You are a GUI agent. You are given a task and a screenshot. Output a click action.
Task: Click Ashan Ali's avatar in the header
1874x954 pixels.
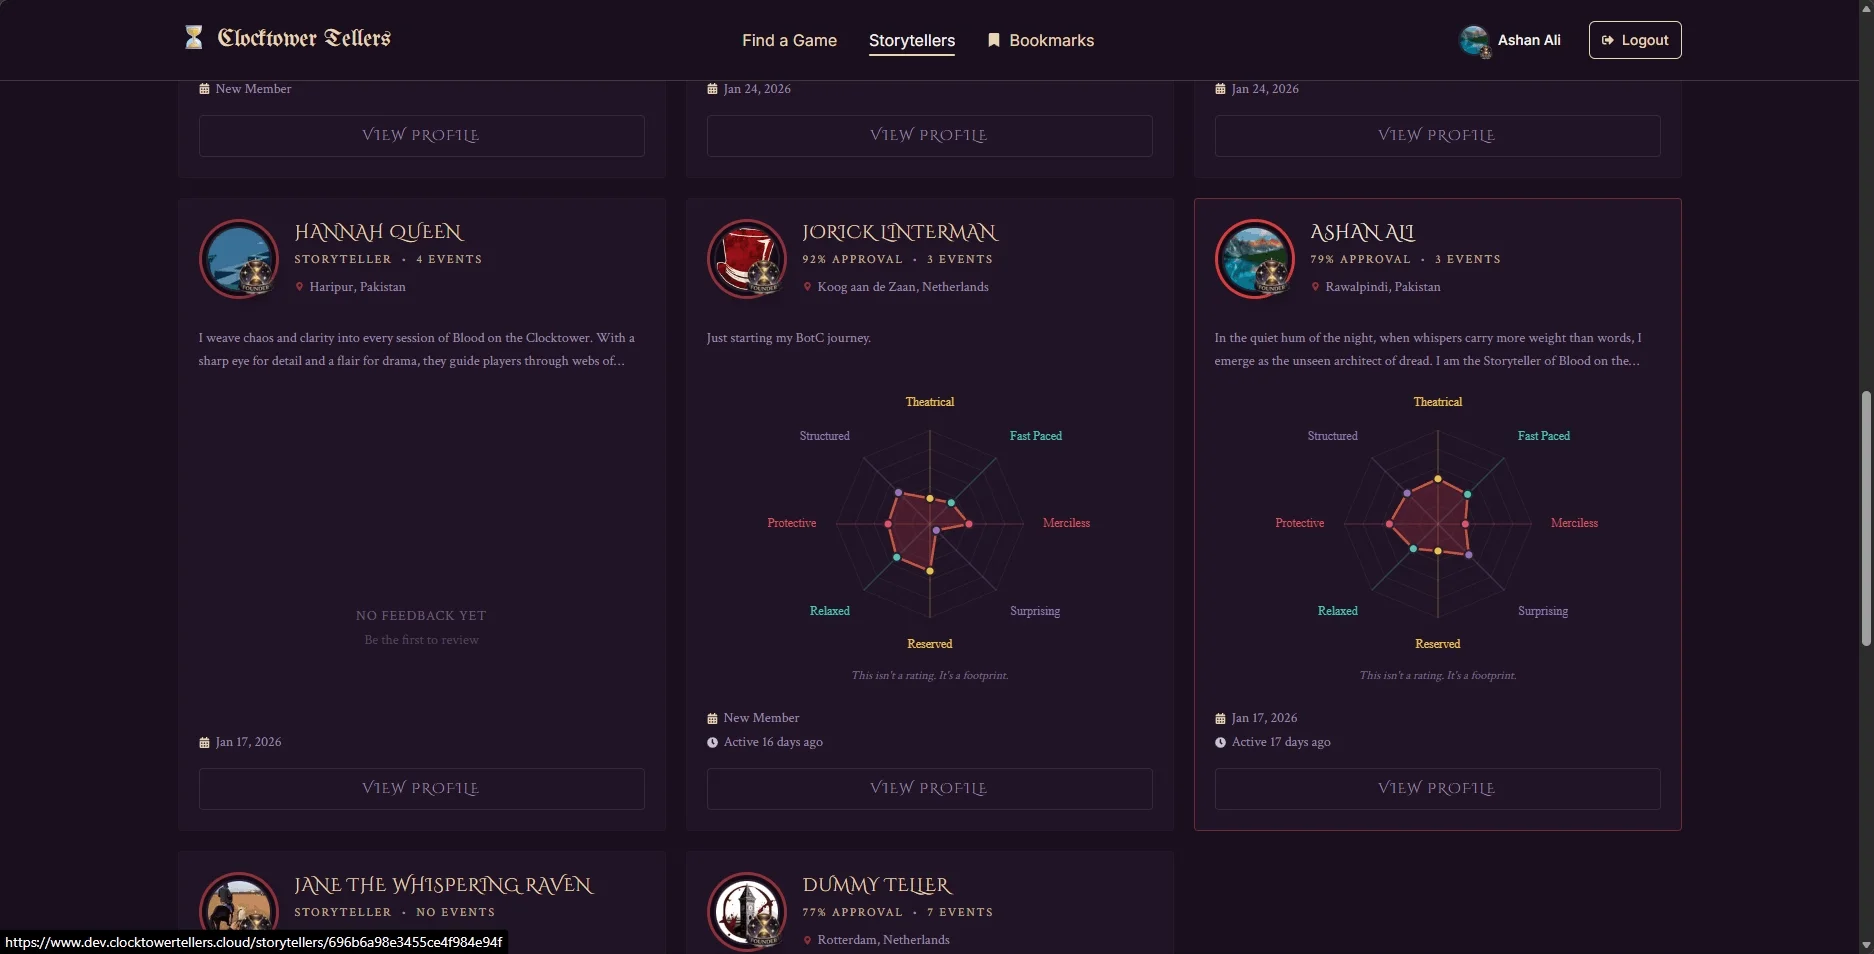point(1475,40)
